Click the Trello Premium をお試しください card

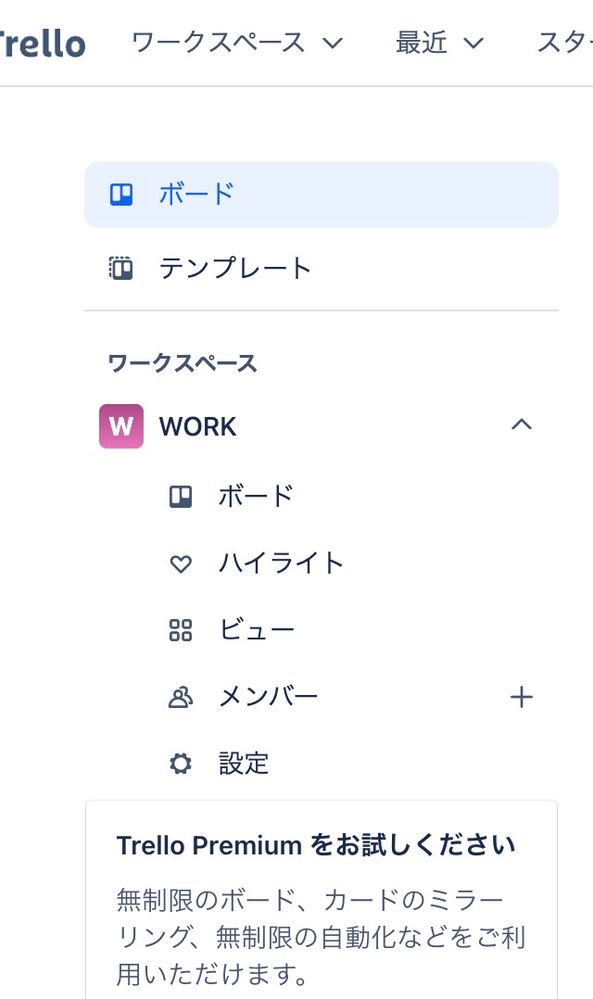321,900
